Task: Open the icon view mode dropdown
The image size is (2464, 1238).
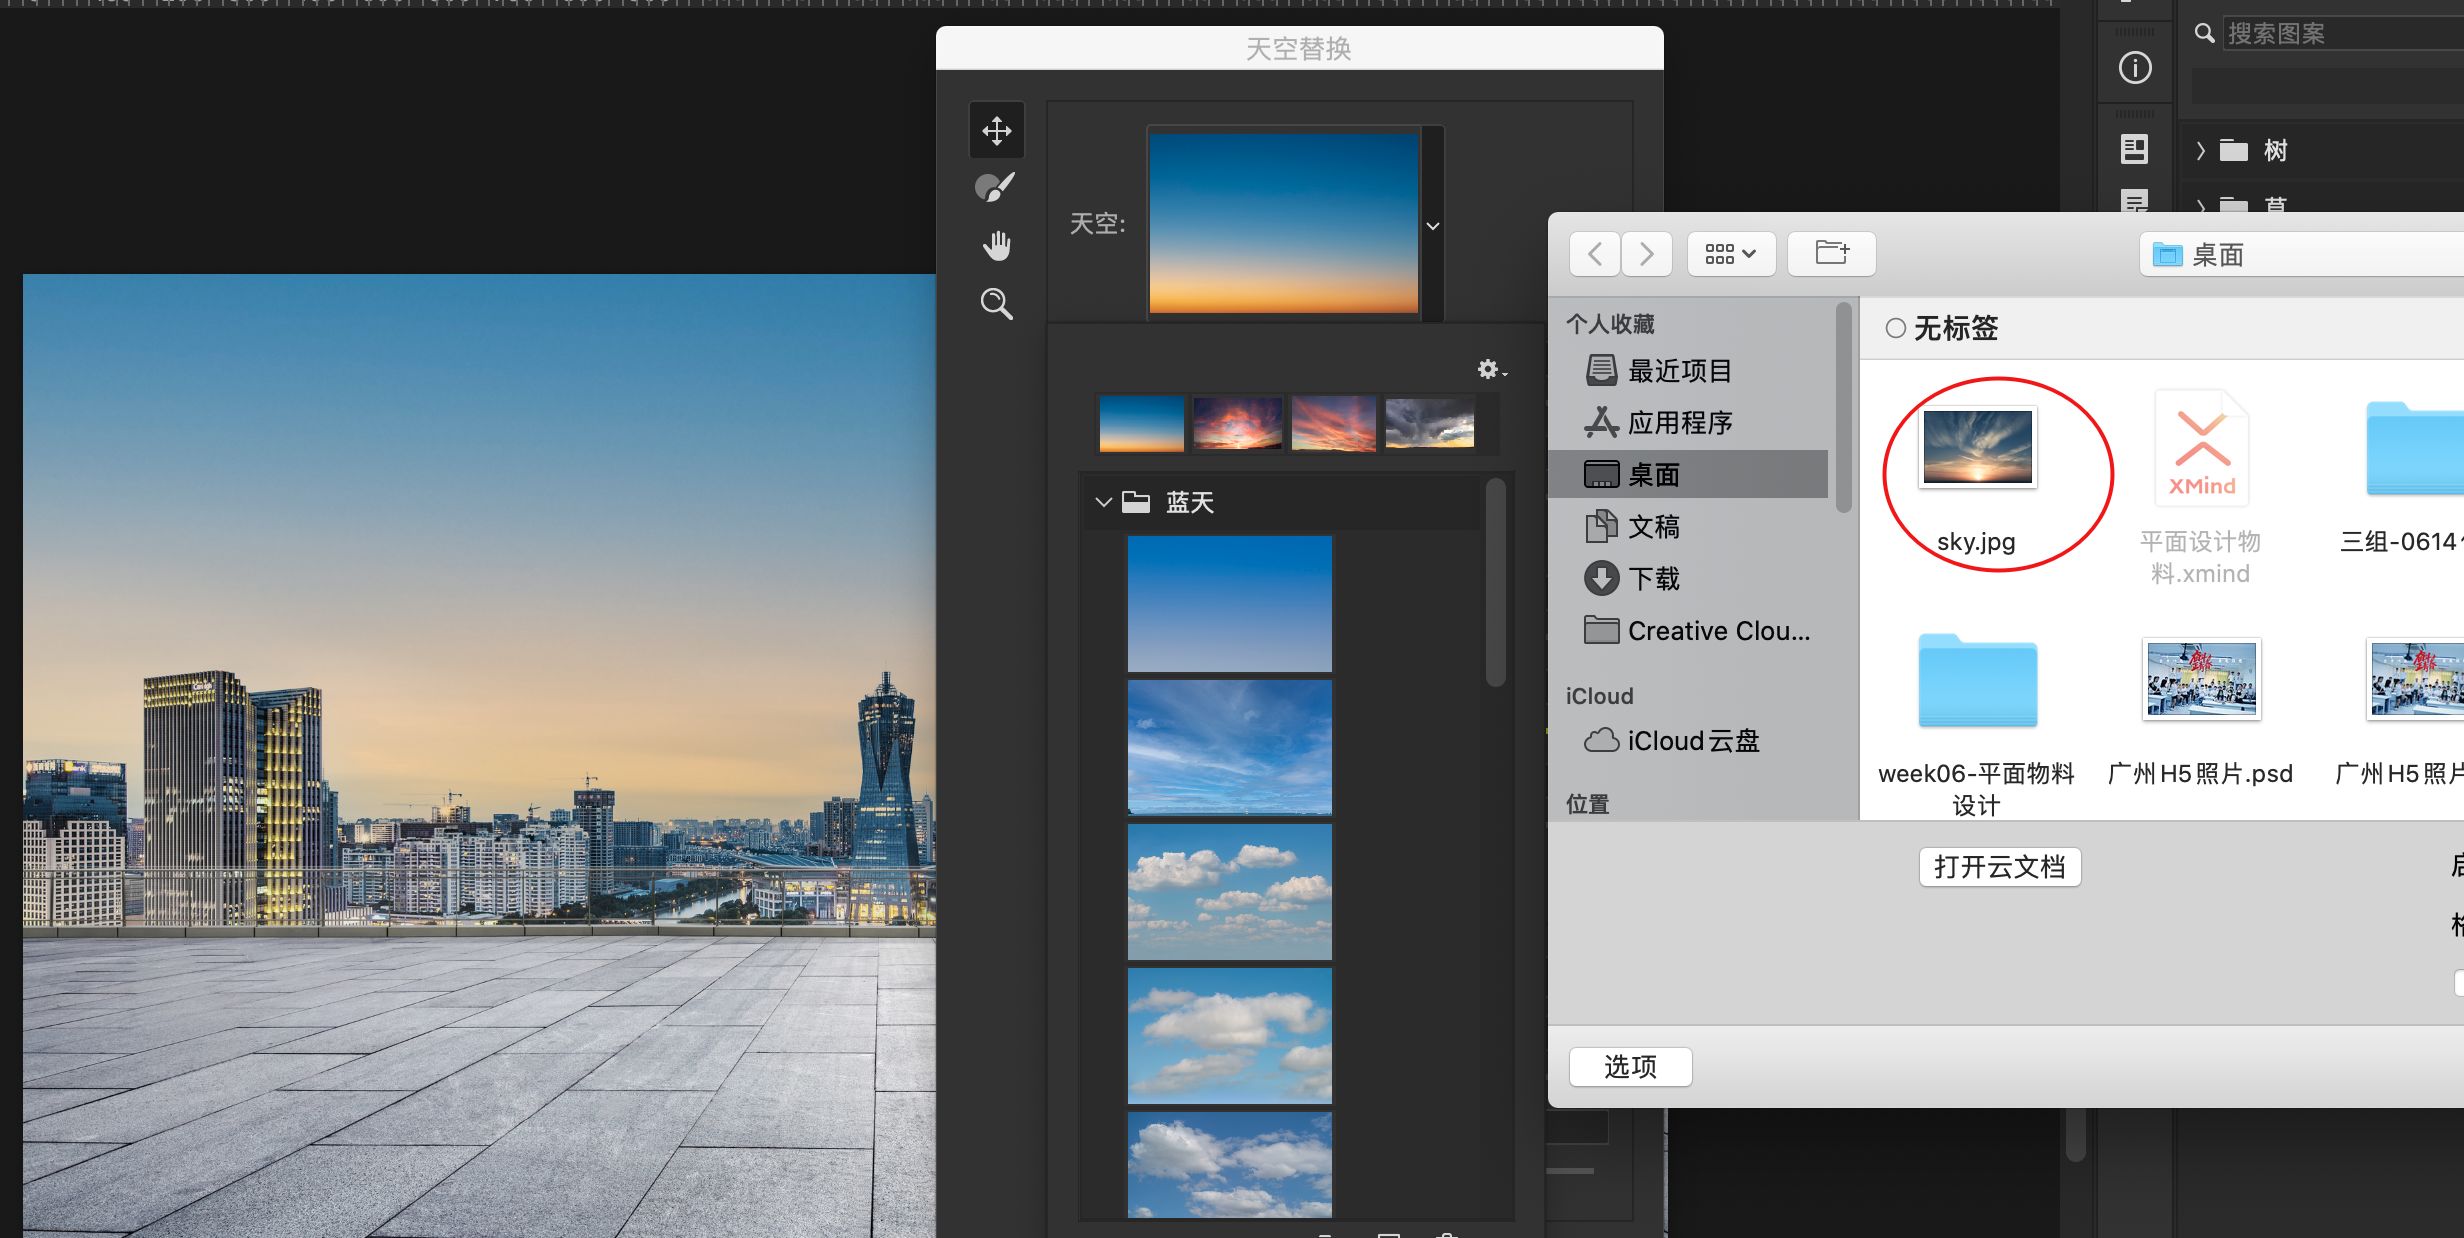Action: tap(1731, 253)
